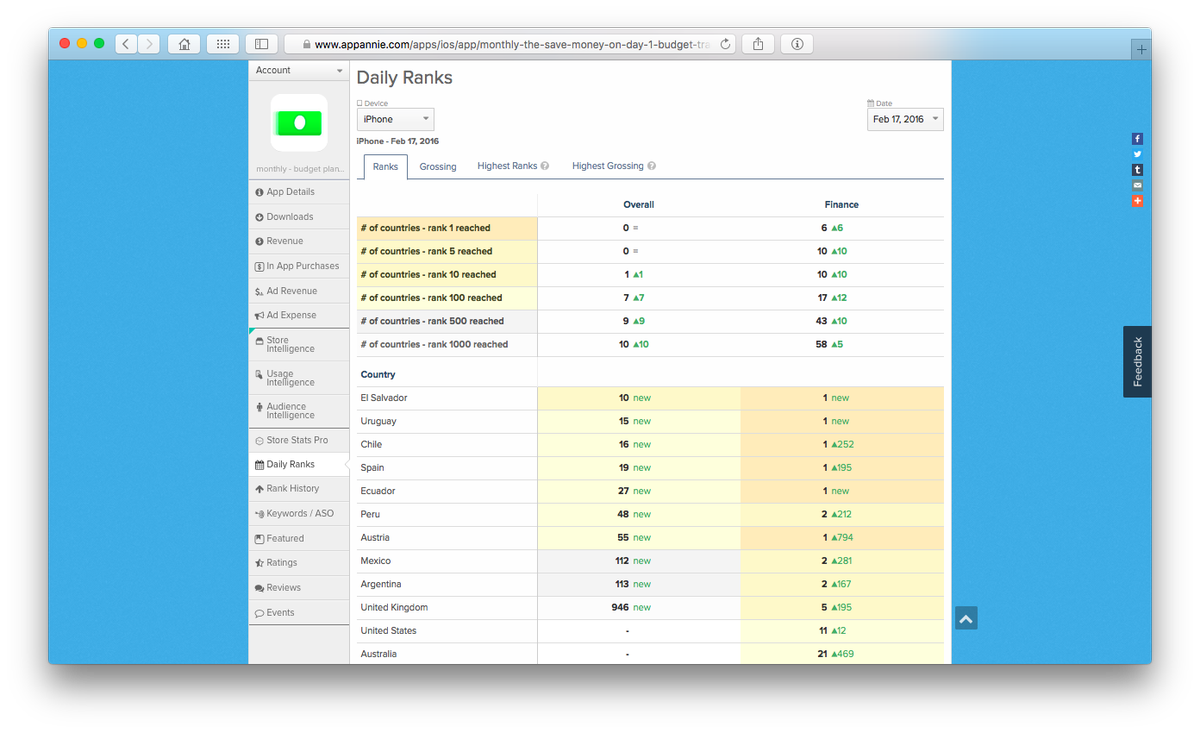The height and width of the screenshot is (733, 1200).
Task: Click the Highest Grossing help question icon
Action: coord(652,166)
